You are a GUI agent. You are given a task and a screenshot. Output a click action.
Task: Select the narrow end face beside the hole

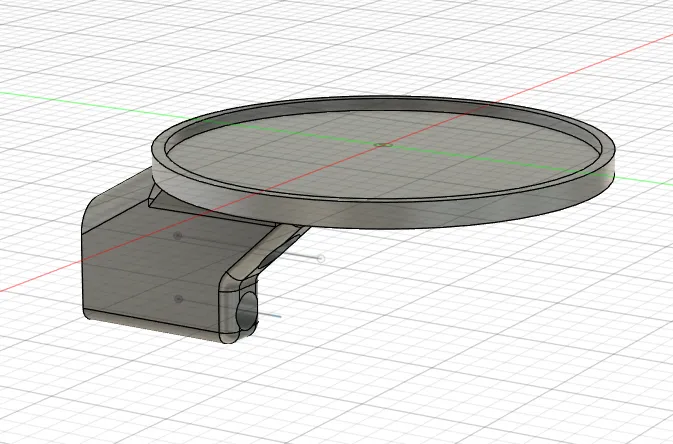tap(230, 313)
